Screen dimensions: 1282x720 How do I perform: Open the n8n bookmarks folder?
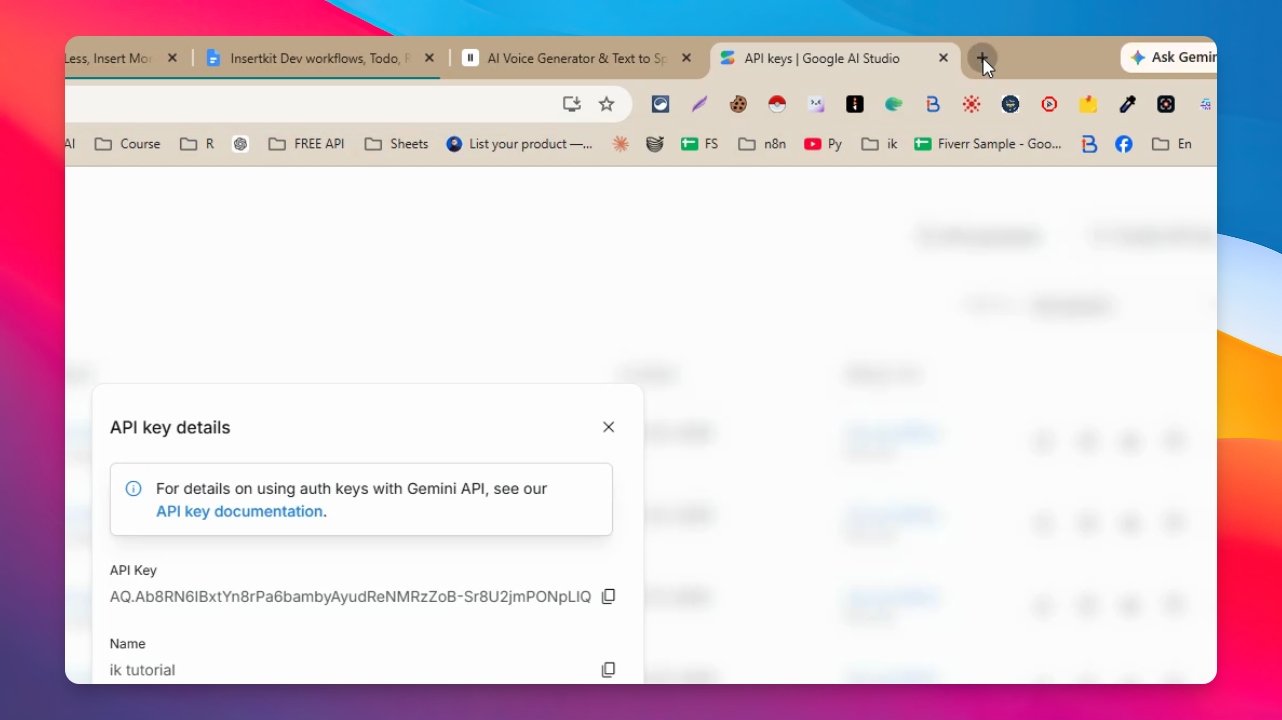pyautogui.click(x=762, y=144)
